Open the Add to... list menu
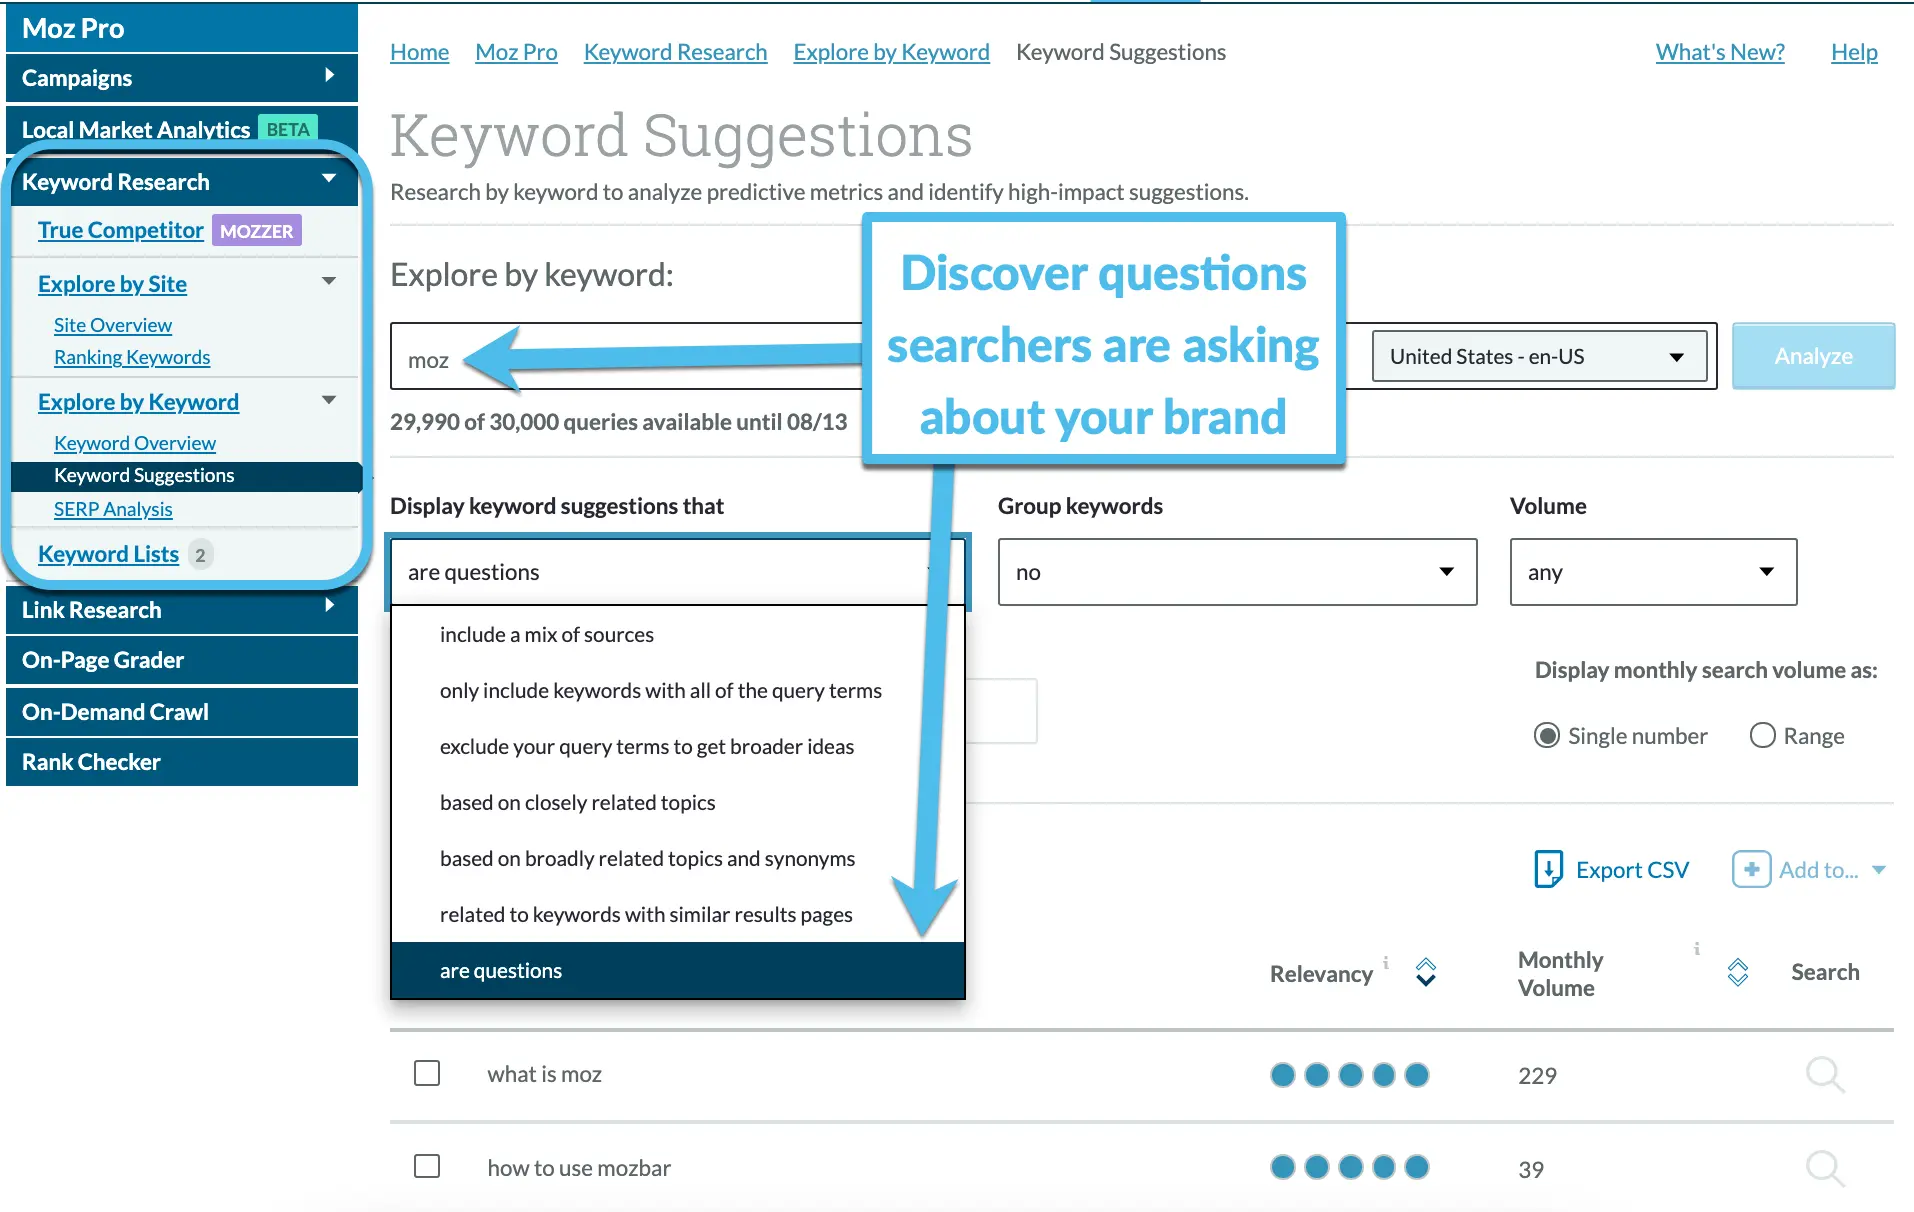Screen dimensions: 1914x1212 click(1810, 869)
